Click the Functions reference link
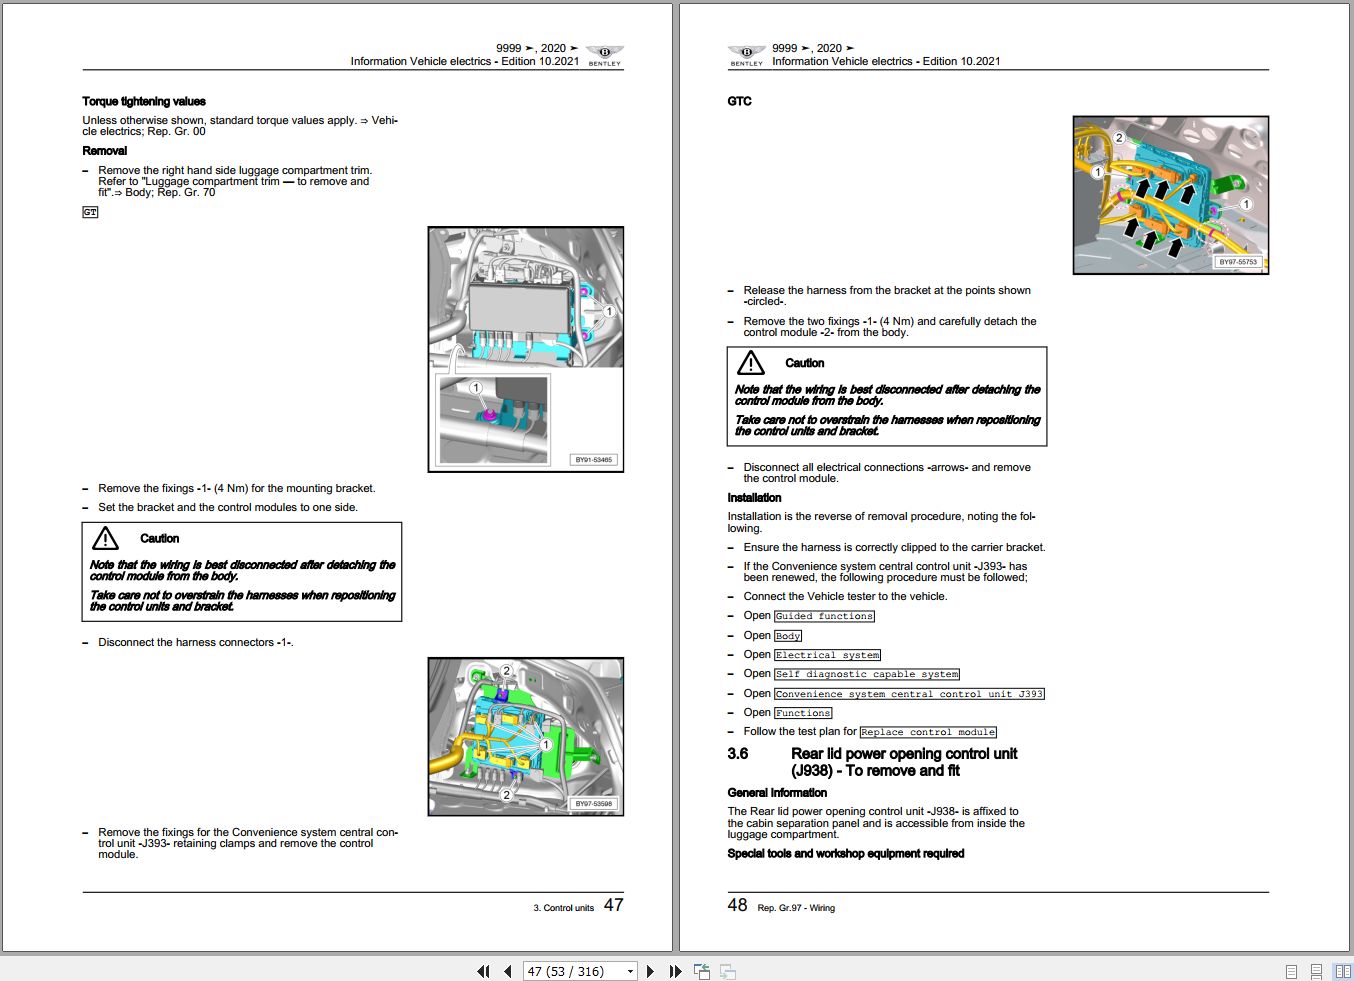Screen dimensions: 1354x981 [803, 713]
